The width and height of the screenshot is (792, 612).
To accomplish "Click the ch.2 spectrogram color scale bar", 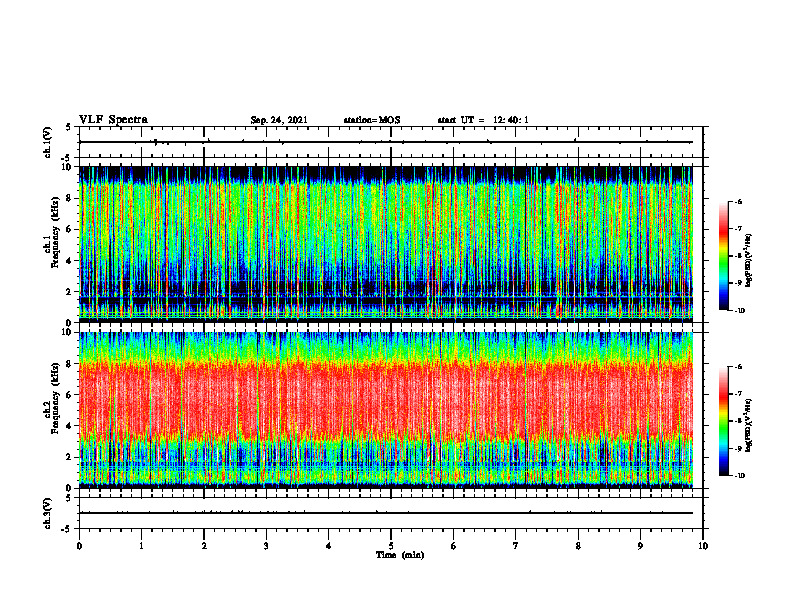I will pos(723,421).
